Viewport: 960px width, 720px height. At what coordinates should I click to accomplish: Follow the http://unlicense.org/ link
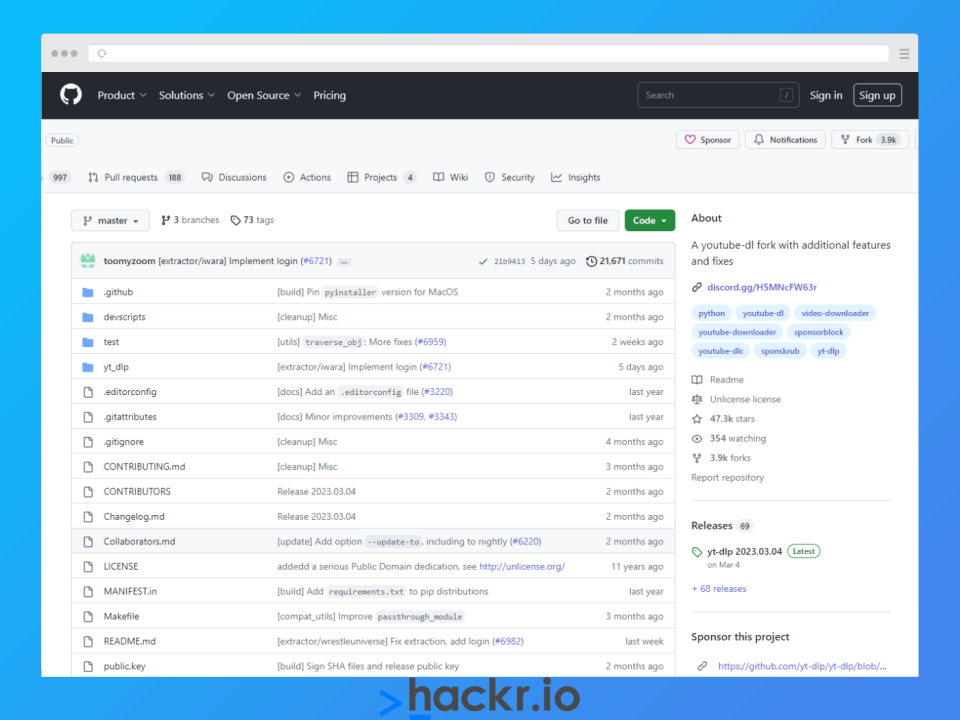coord(522,567)
